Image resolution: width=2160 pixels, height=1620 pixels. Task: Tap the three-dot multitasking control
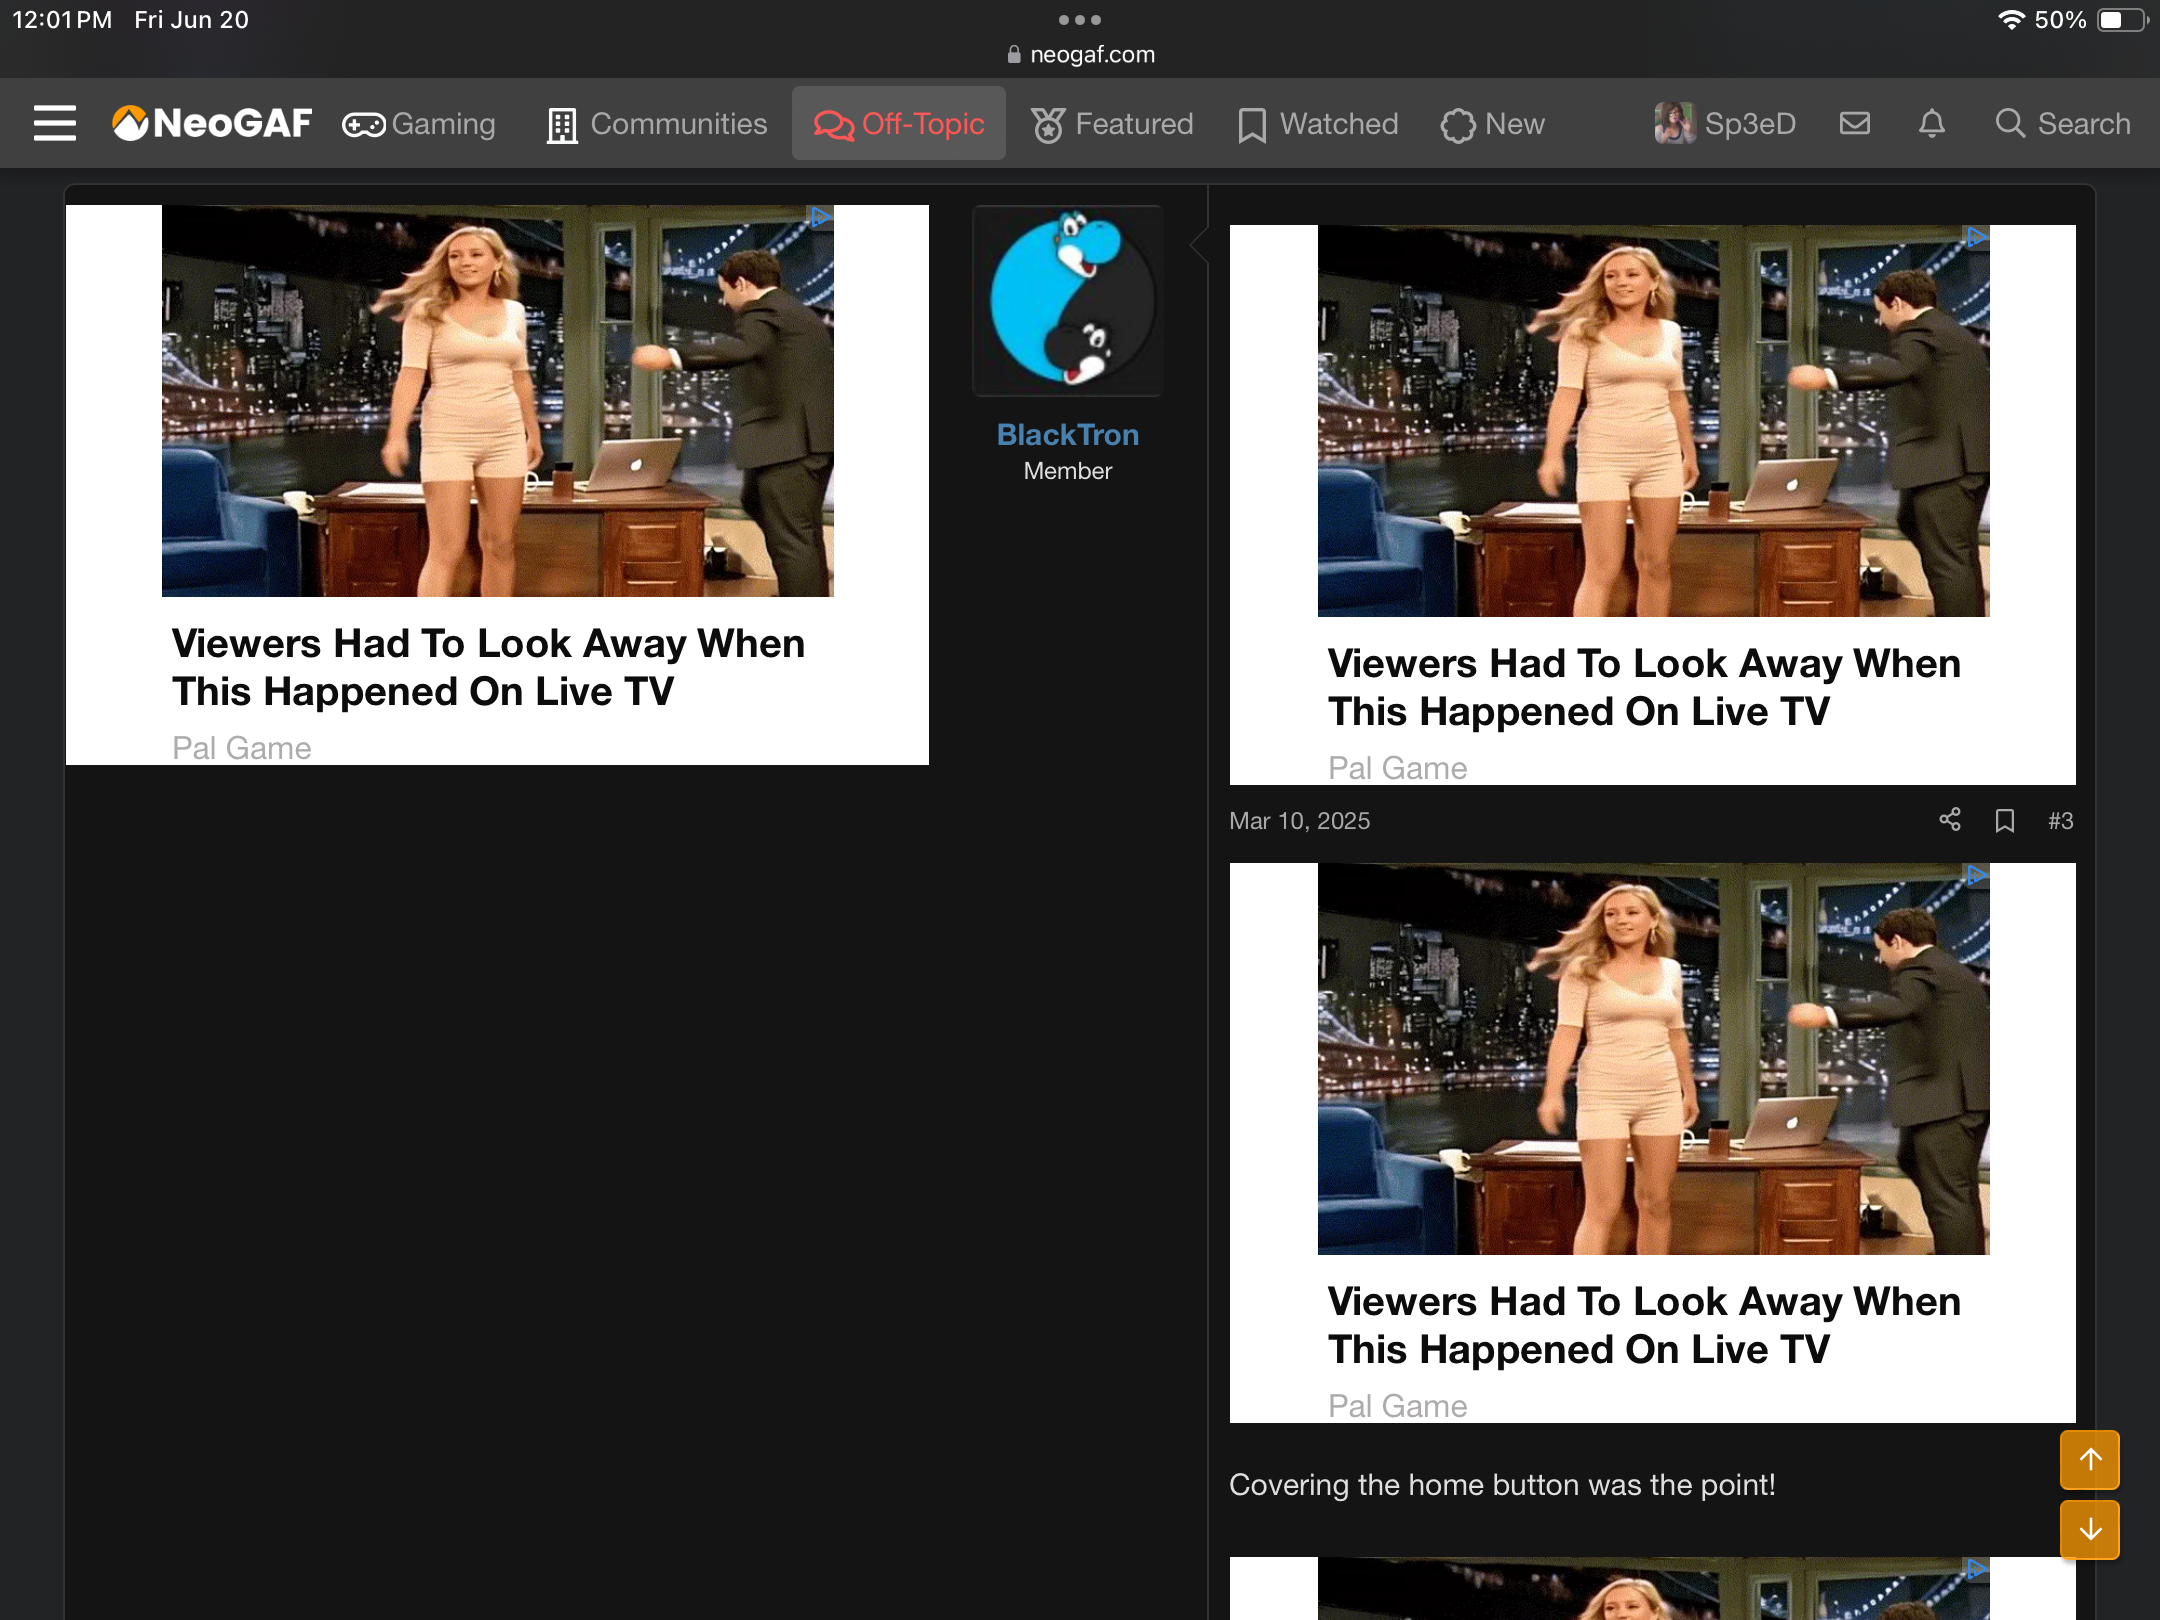click(1080, 19)
